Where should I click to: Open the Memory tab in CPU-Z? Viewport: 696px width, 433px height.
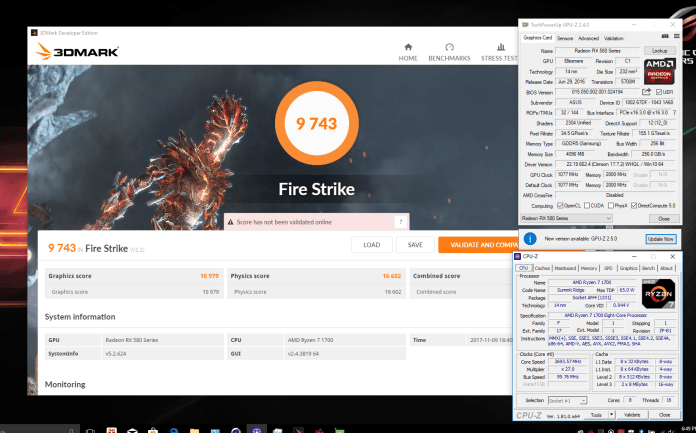[589, 268]
